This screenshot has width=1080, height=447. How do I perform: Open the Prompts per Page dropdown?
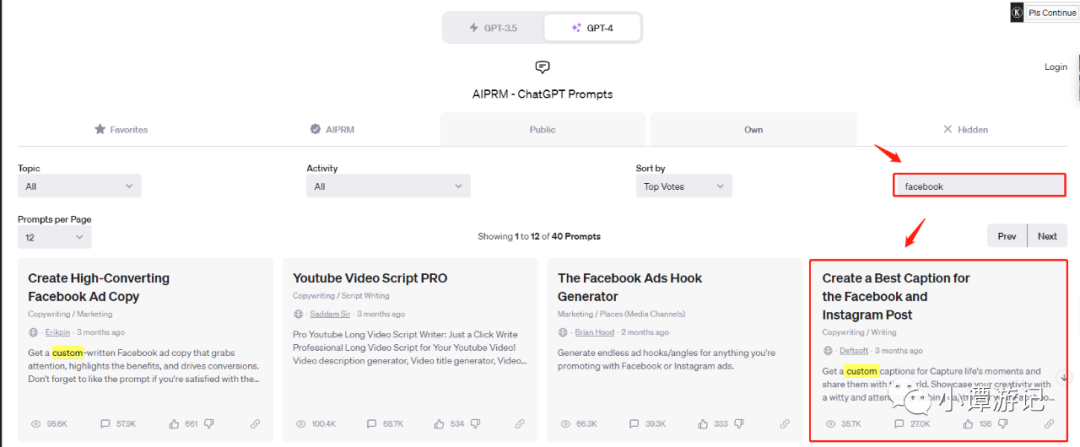pyautogui.click(x=54, y=237)
